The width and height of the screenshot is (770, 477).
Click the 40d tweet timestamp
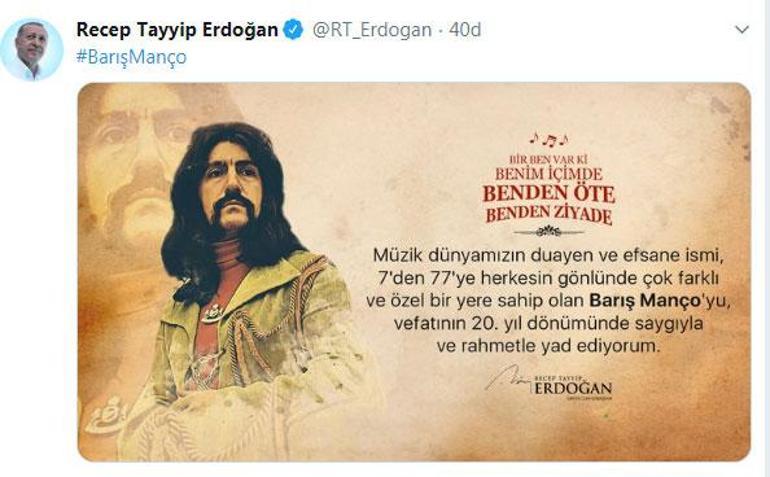(465, 30)
